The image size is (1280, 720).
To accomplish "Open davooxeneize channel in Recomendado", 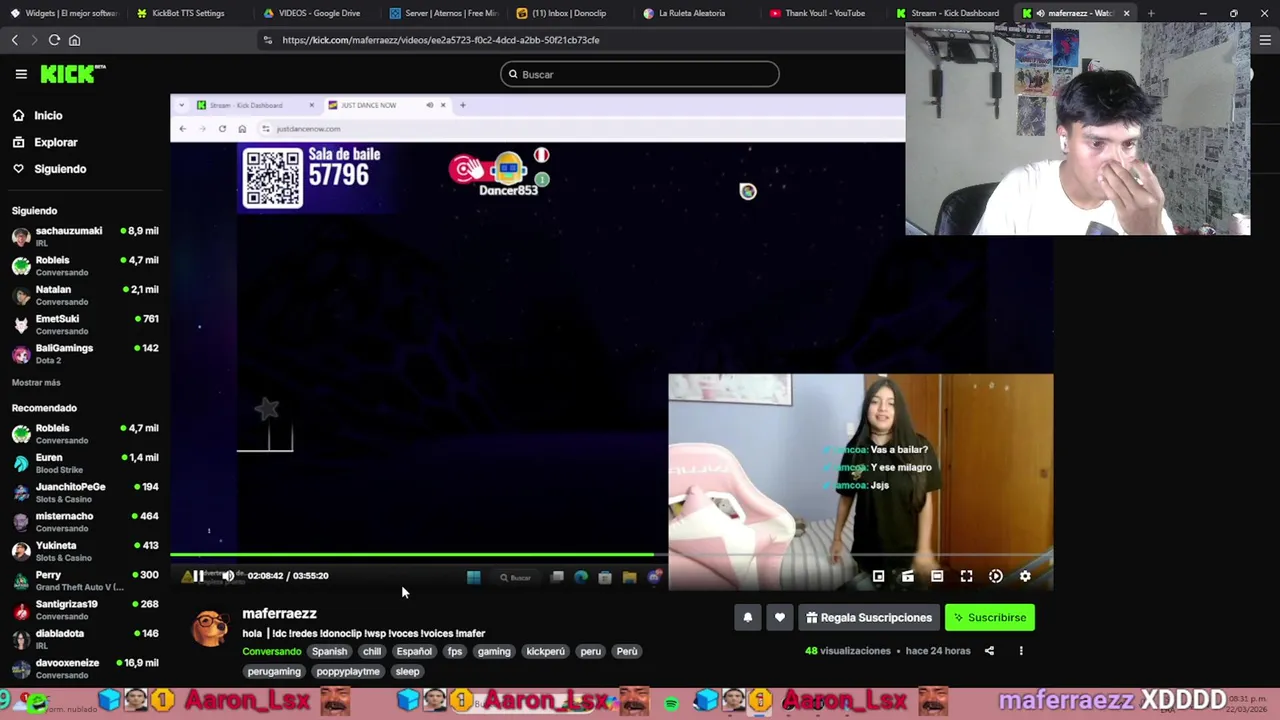I will point(85,668).
